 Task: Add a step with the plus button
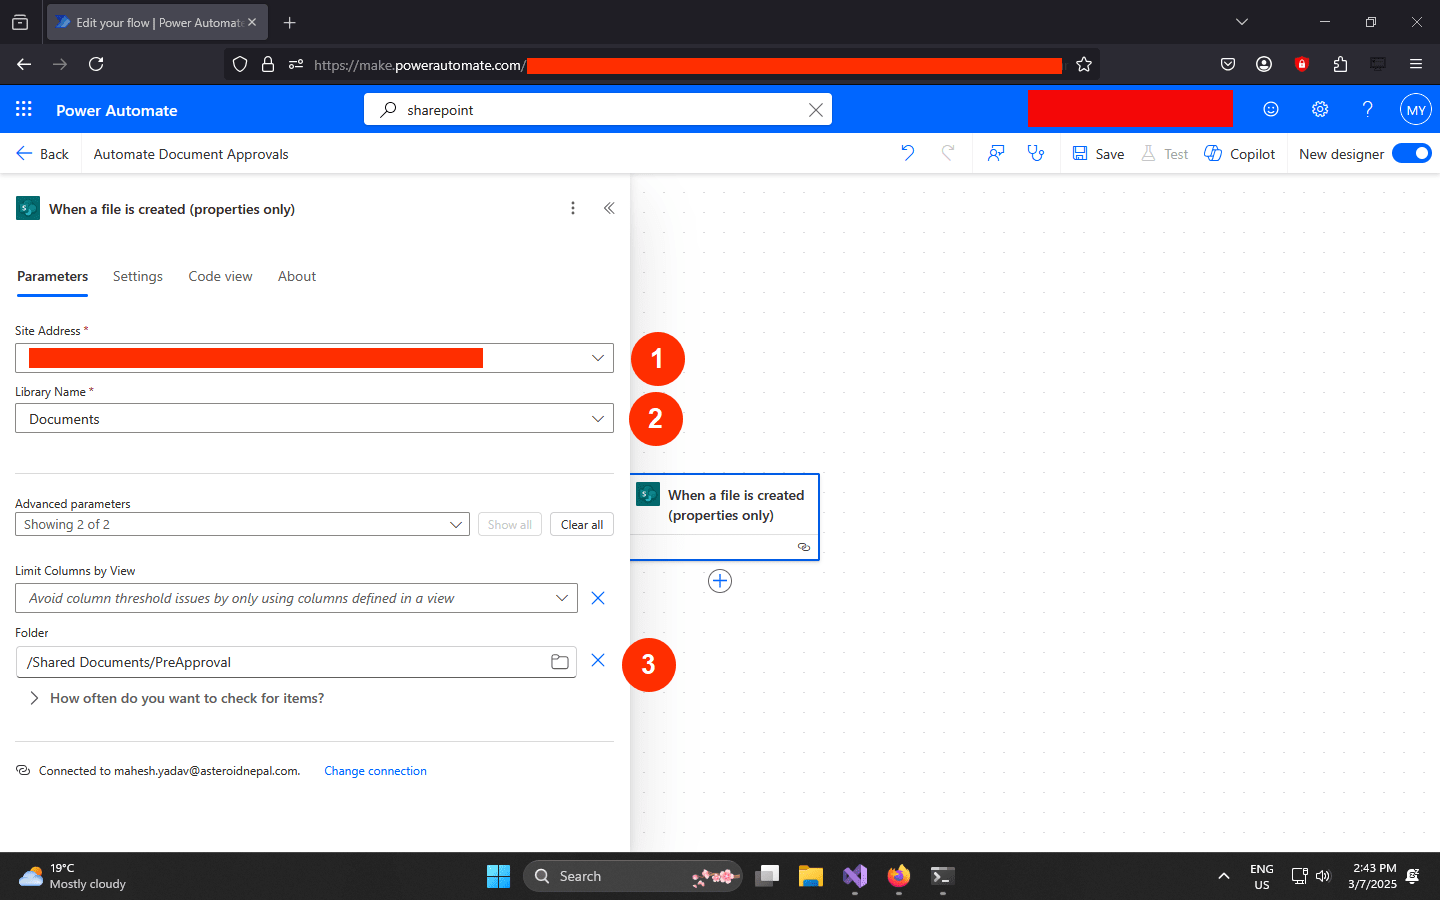(720, 581)
